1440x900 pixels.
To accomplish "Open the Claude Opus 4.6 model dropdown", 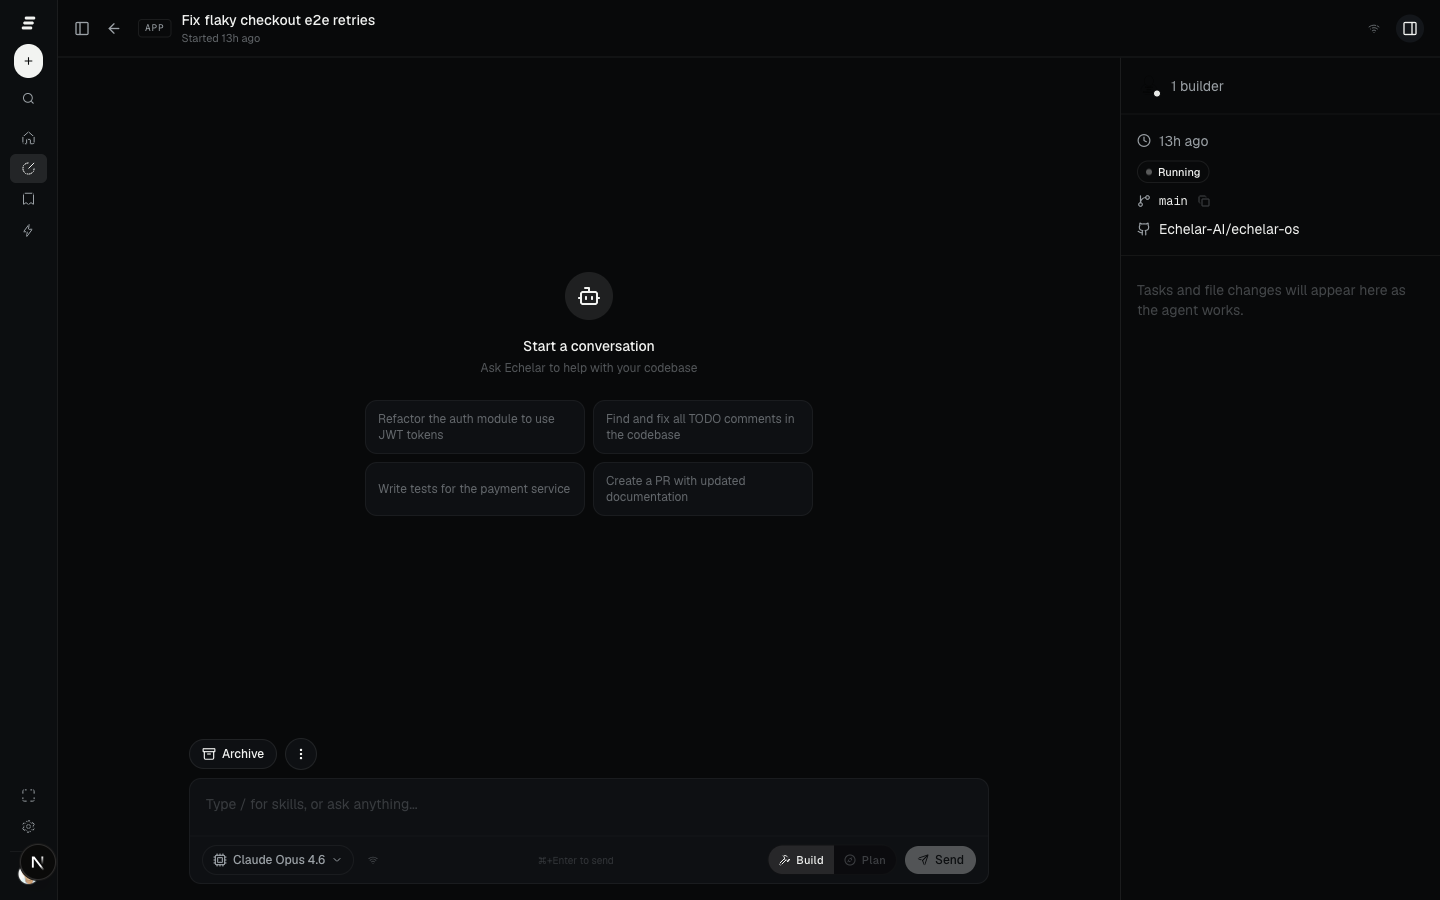I will (278, 860).
